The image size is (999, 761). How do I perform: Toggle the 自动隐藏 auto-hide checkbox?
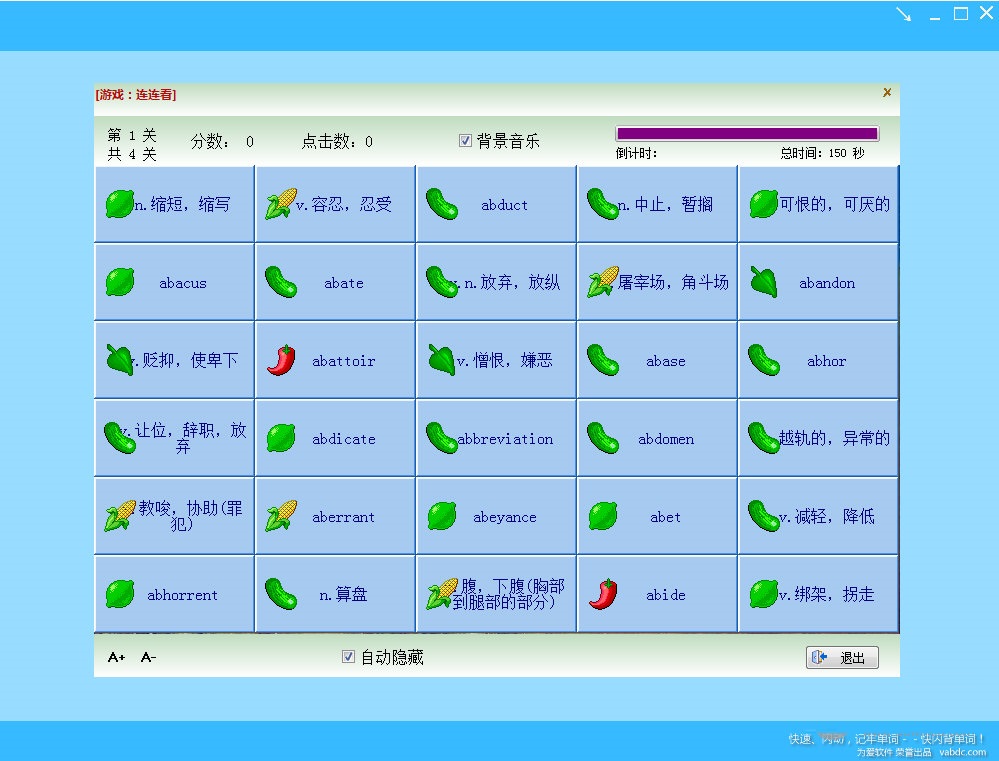click(x=348, y=656)
